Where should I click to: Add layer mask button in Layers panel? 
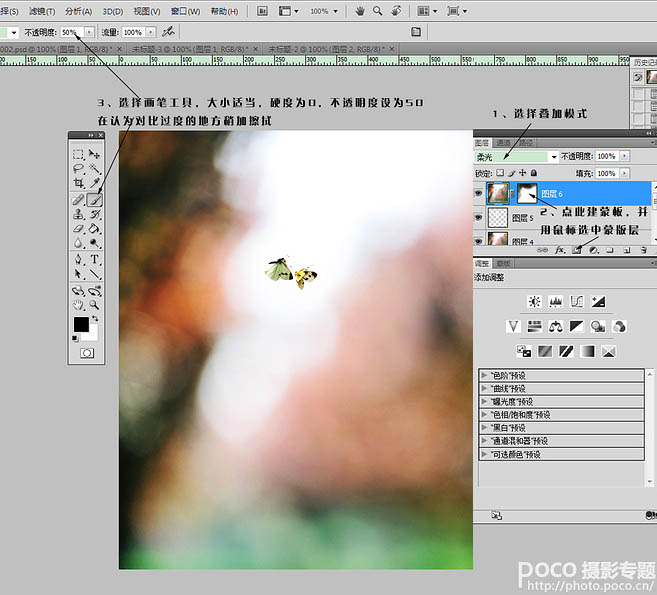[577, 250]
